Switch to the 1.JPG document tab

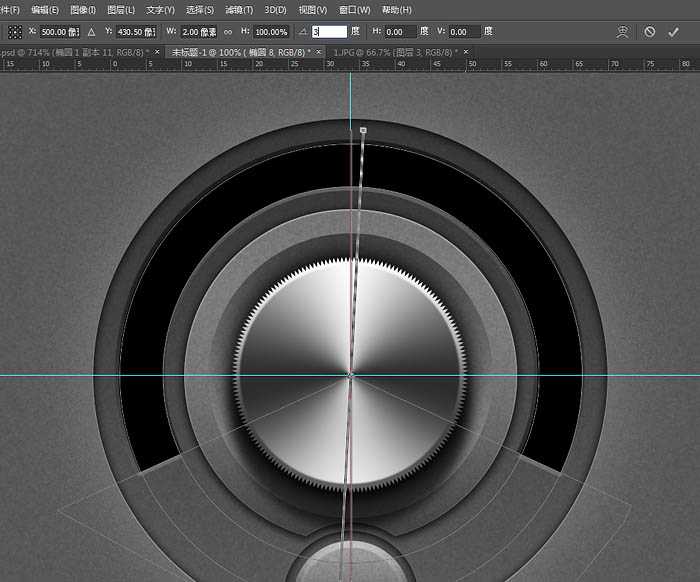tap(395, 51)
